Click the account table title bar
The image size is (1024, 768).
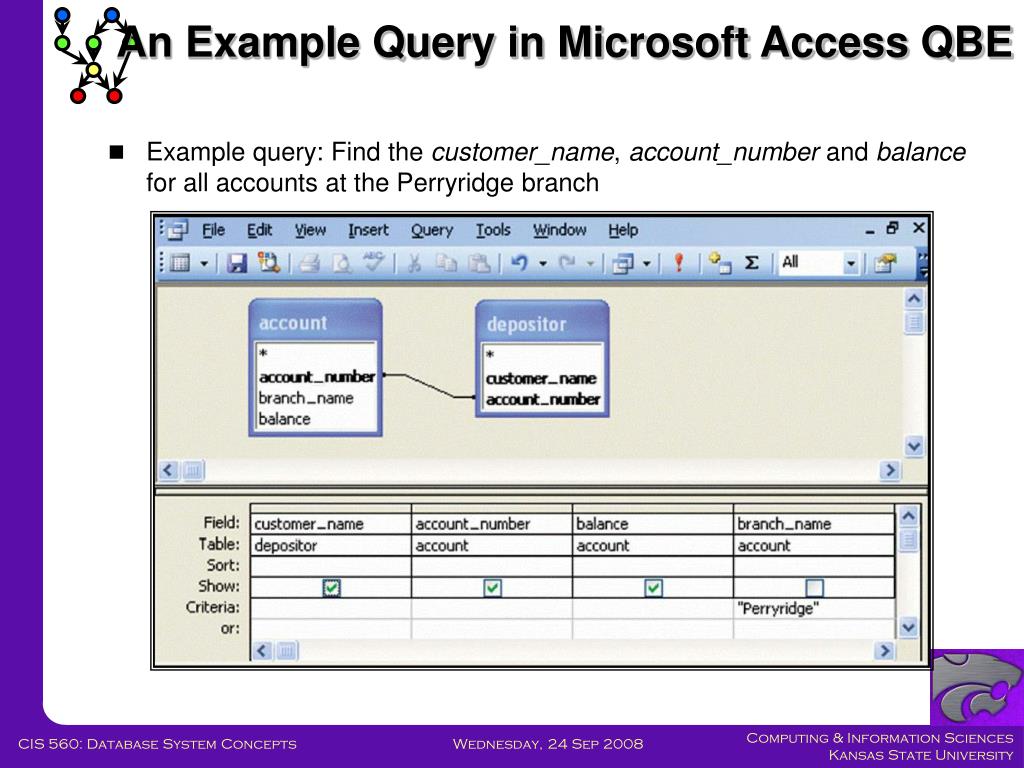(x=315, y=322)
